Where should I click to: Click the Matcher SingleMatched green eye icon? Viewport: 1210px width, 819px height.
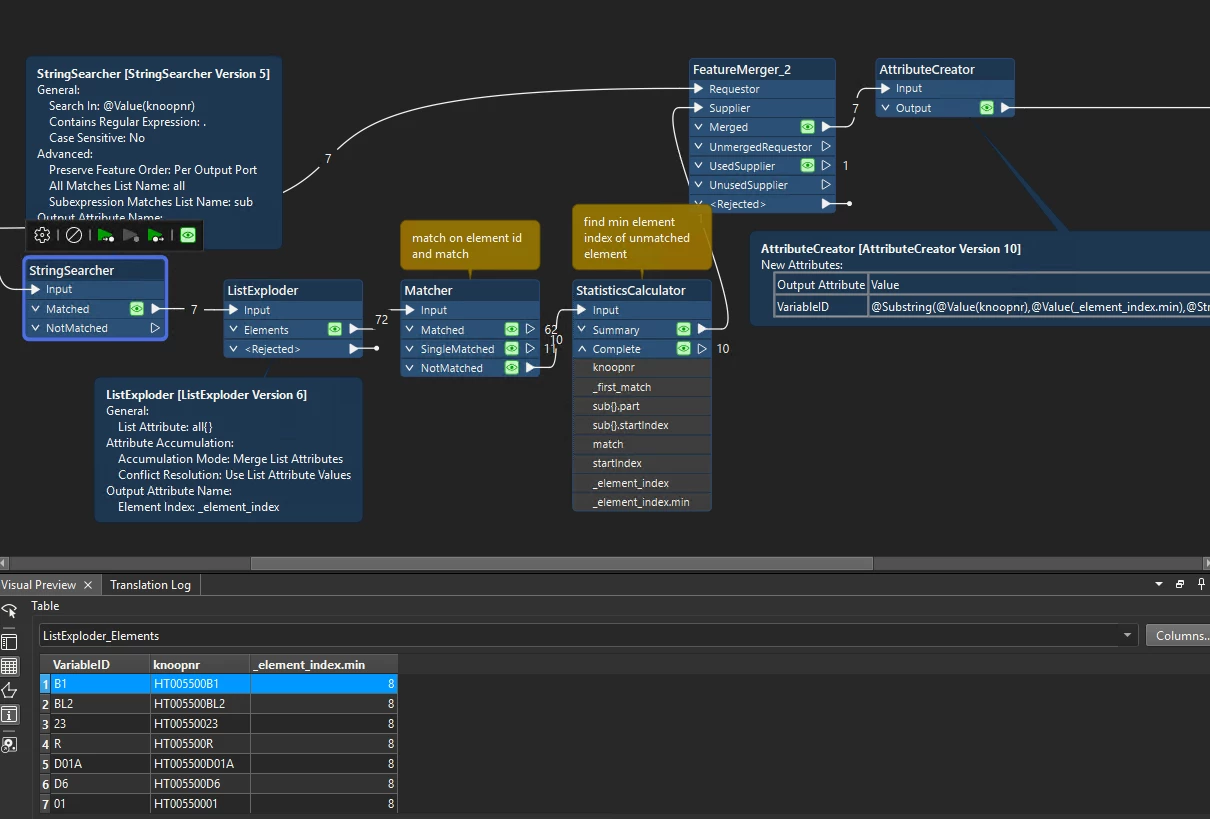[511, 349]
